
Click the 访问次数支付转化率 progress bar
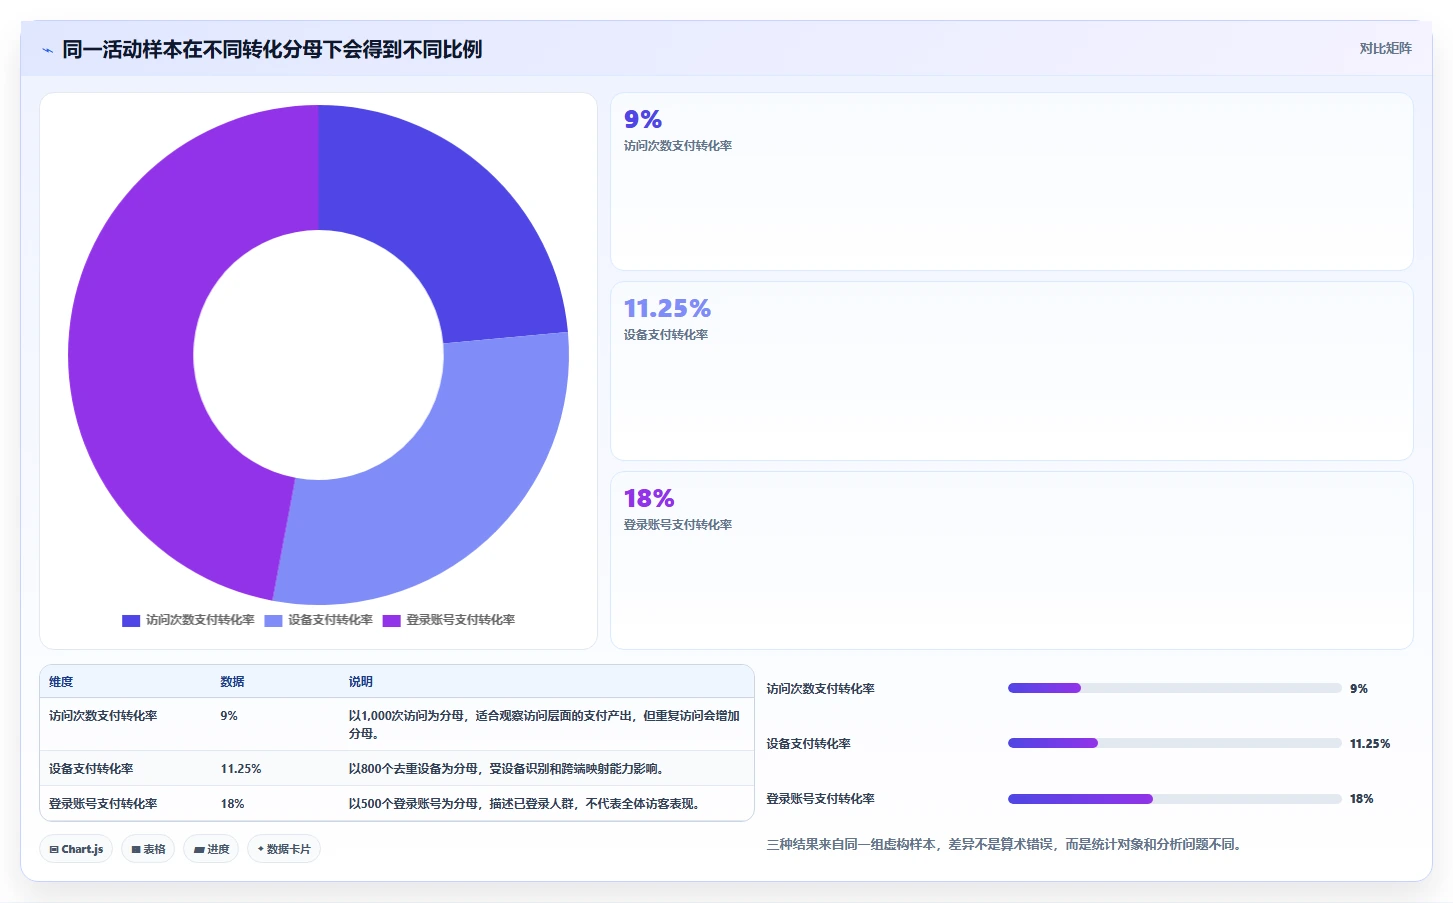point(1174,688)
